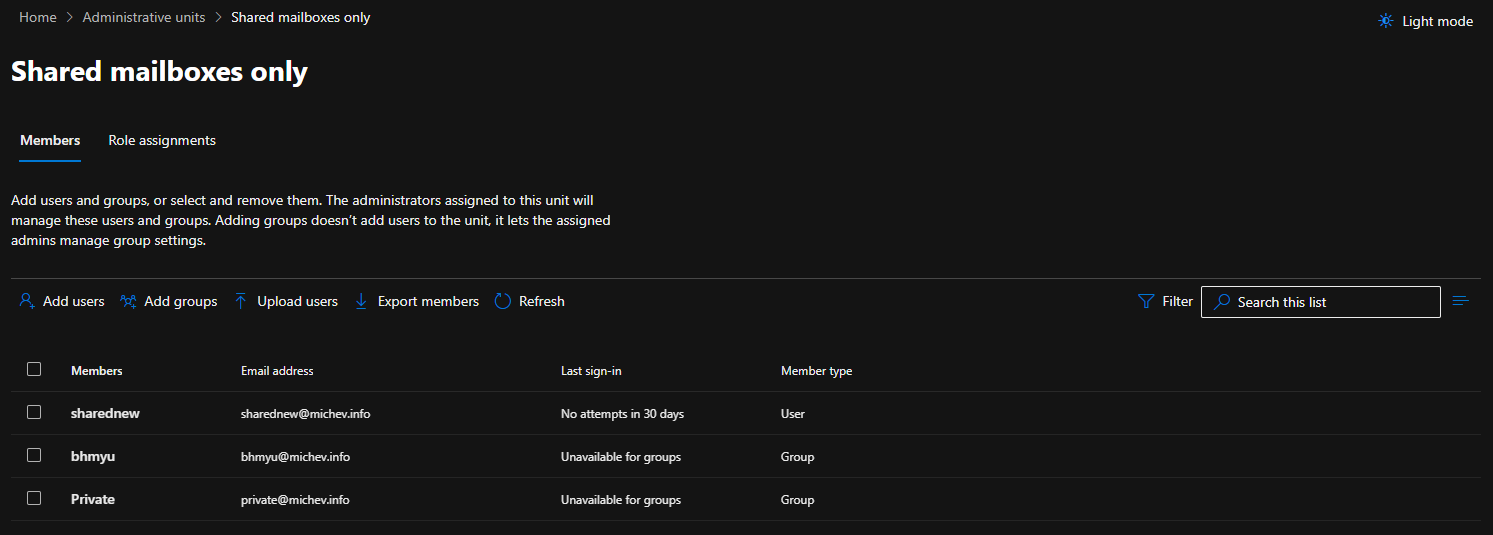Click the Add users icon
This screenshot has width=1493, height=535.
click(x=27, y=301)
